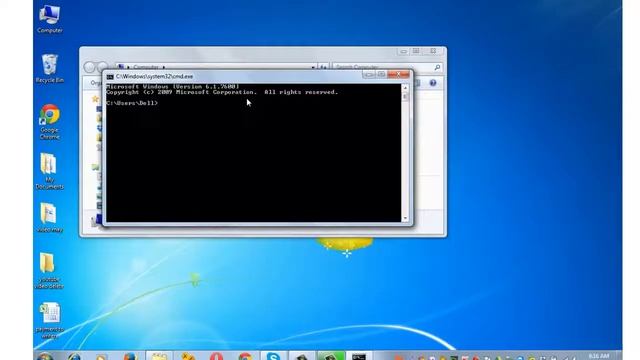Image resolution: width=640 pixels, height=360 pixels.
Task: Open Skype from the taskbar
Action: (273, 356)
